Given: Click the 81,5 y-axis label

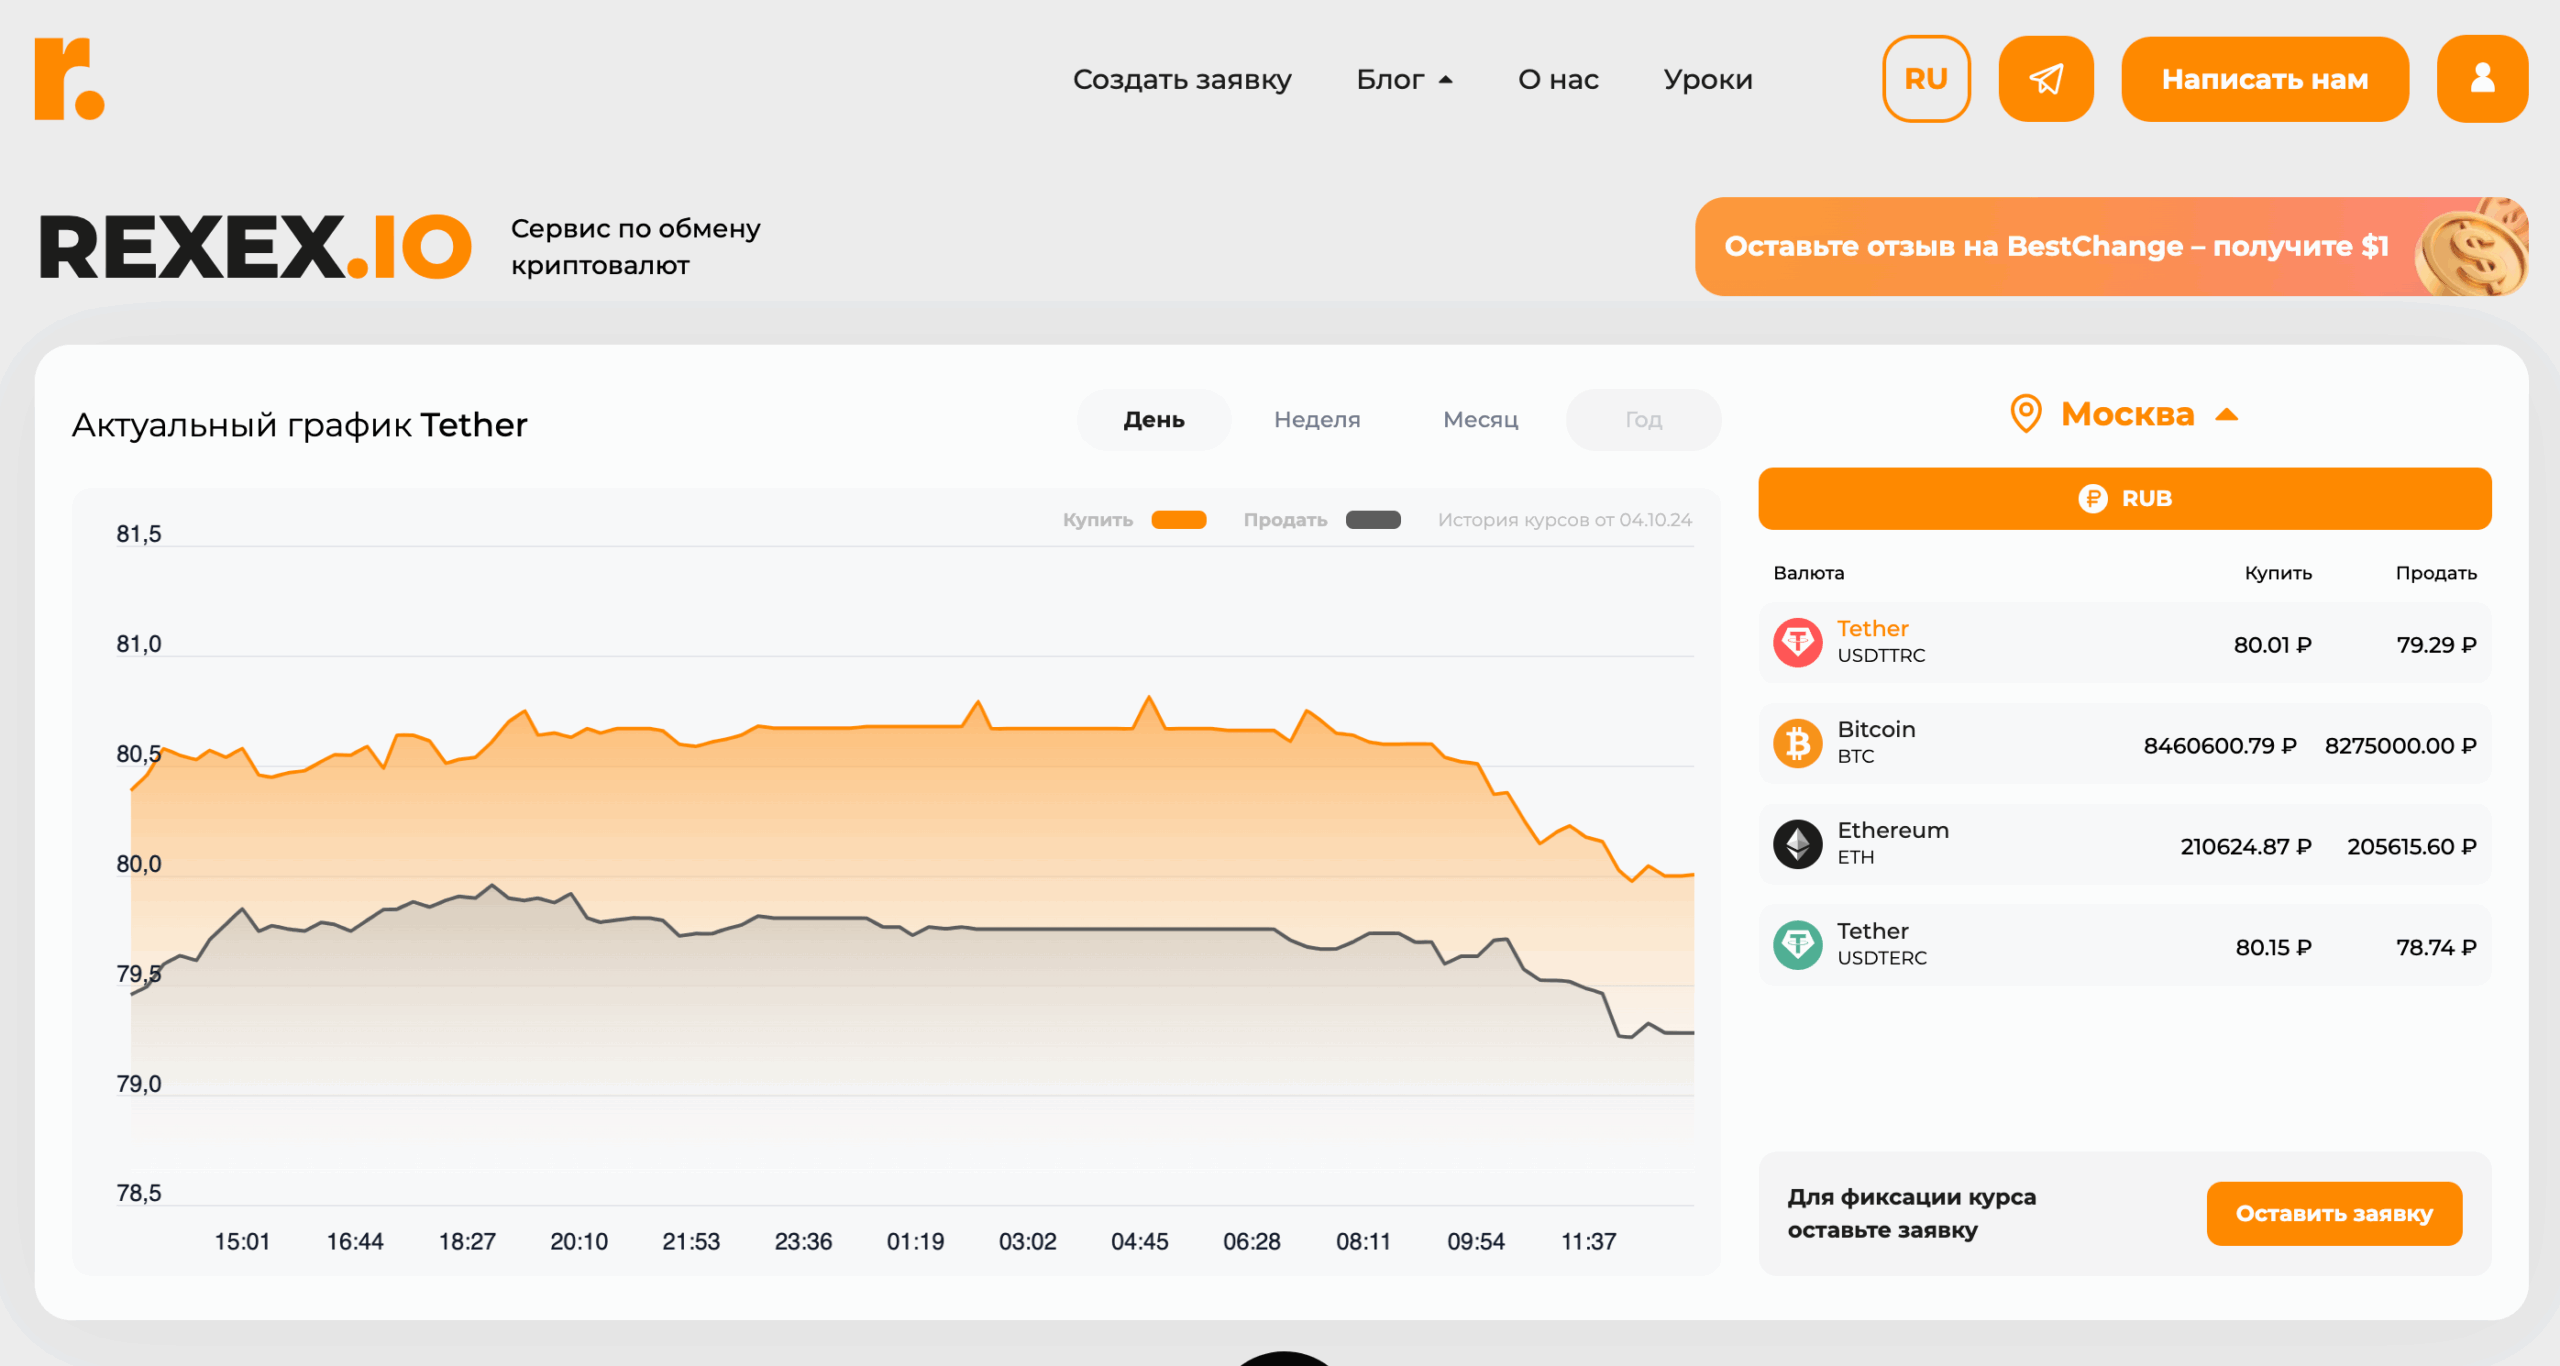Looking at the screenshot, I should pyautogui.click(x=138, y=534).
